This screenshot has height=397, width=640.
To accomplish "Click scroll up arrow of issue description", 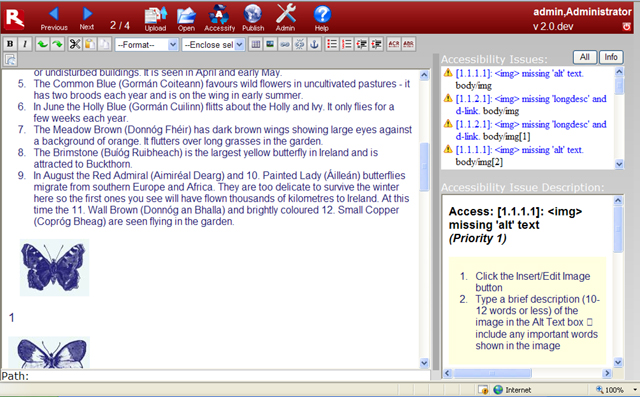I will click(x=618, y=200).
